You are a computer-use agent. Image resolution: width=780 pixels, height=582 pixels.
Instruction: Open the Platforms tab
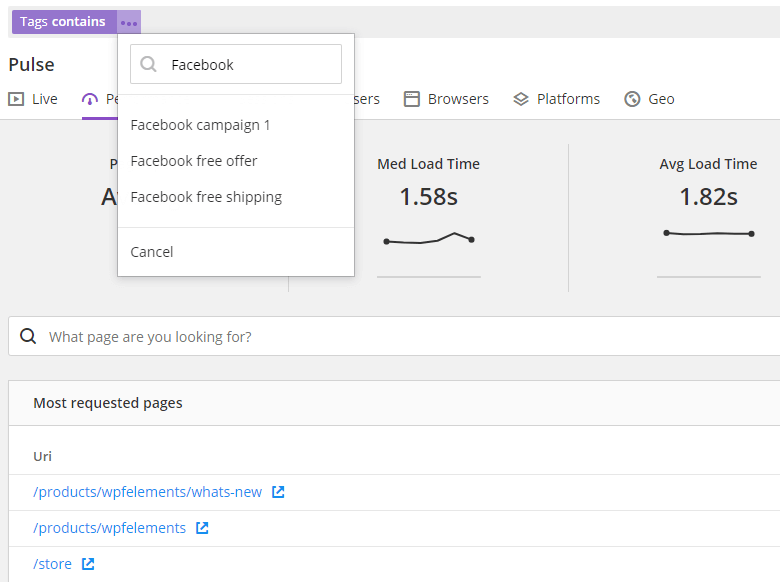pyautogui.click(x=556, y=99)
